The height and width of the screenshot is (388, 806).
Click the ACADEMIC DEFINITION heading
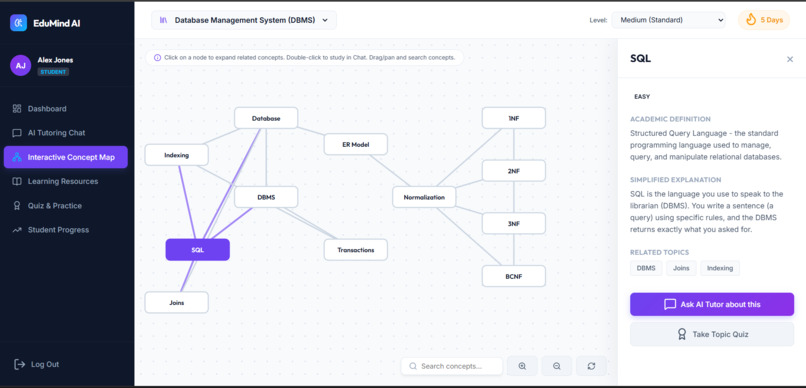(x=670, y=119)
